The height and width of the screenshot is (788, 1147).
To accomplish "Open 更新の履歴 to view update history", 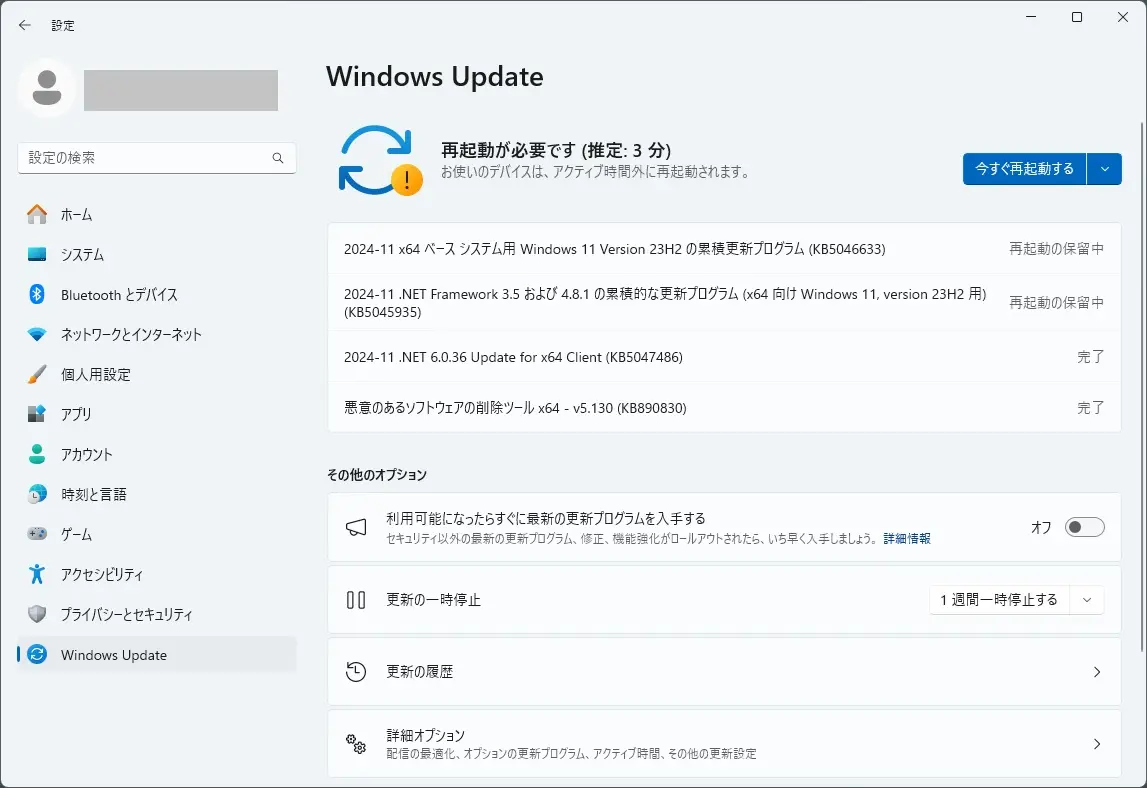I will pyautogui.click(x=724, y=671).
